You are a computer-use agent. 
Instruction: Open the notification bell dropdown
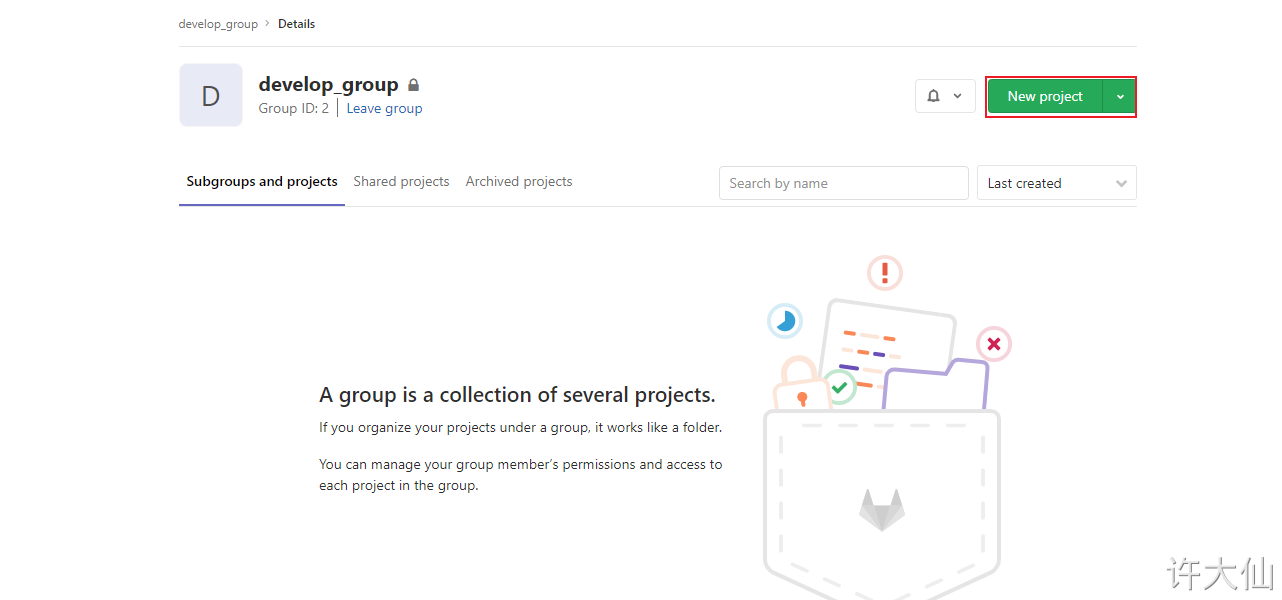point(945,96)
